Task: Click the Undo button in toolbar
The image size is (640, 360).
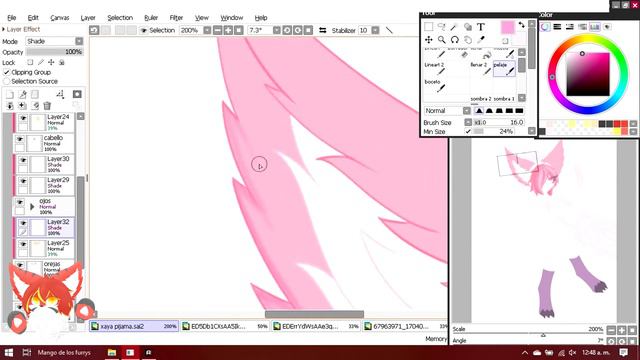Action: [x=94, y=30]
